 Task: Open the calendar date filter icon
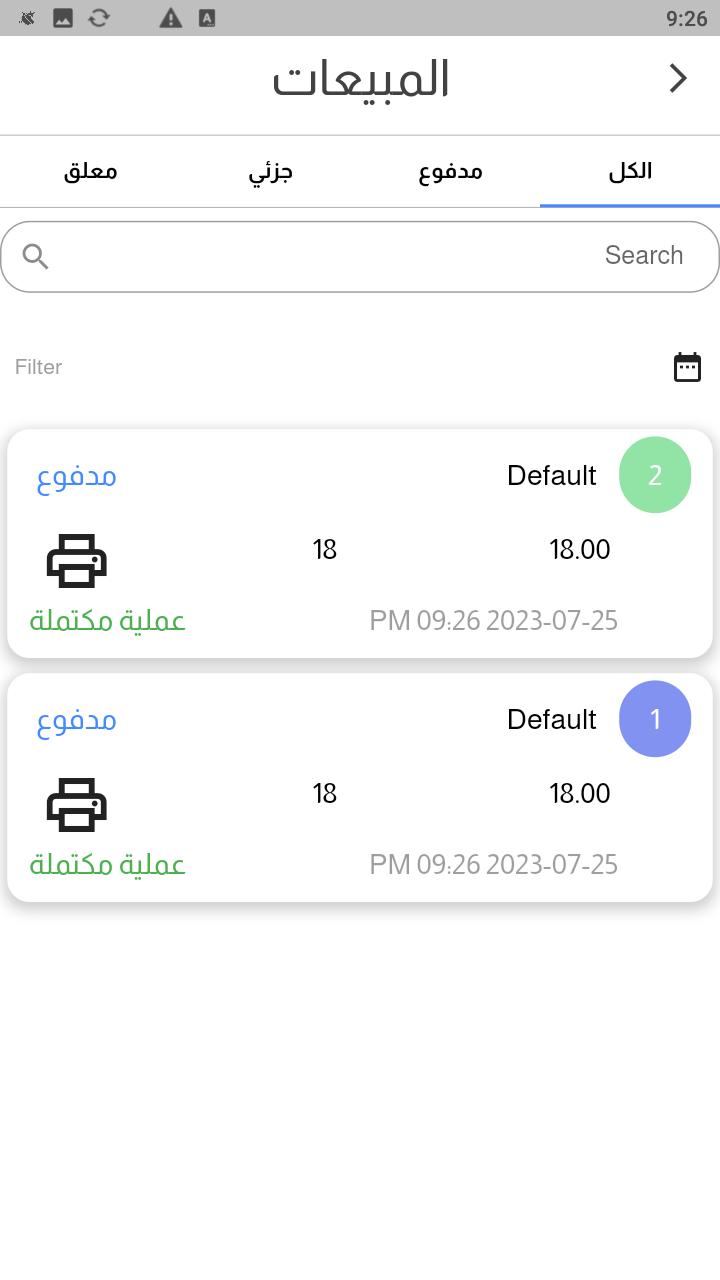[687, 367]
